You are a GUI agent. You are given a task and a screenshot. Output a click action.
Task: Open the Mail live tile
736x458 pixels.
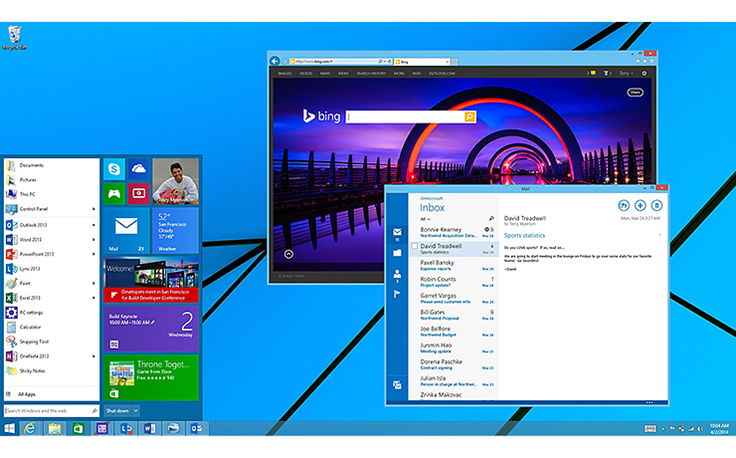pyautogui.click(x=126, y=230)
